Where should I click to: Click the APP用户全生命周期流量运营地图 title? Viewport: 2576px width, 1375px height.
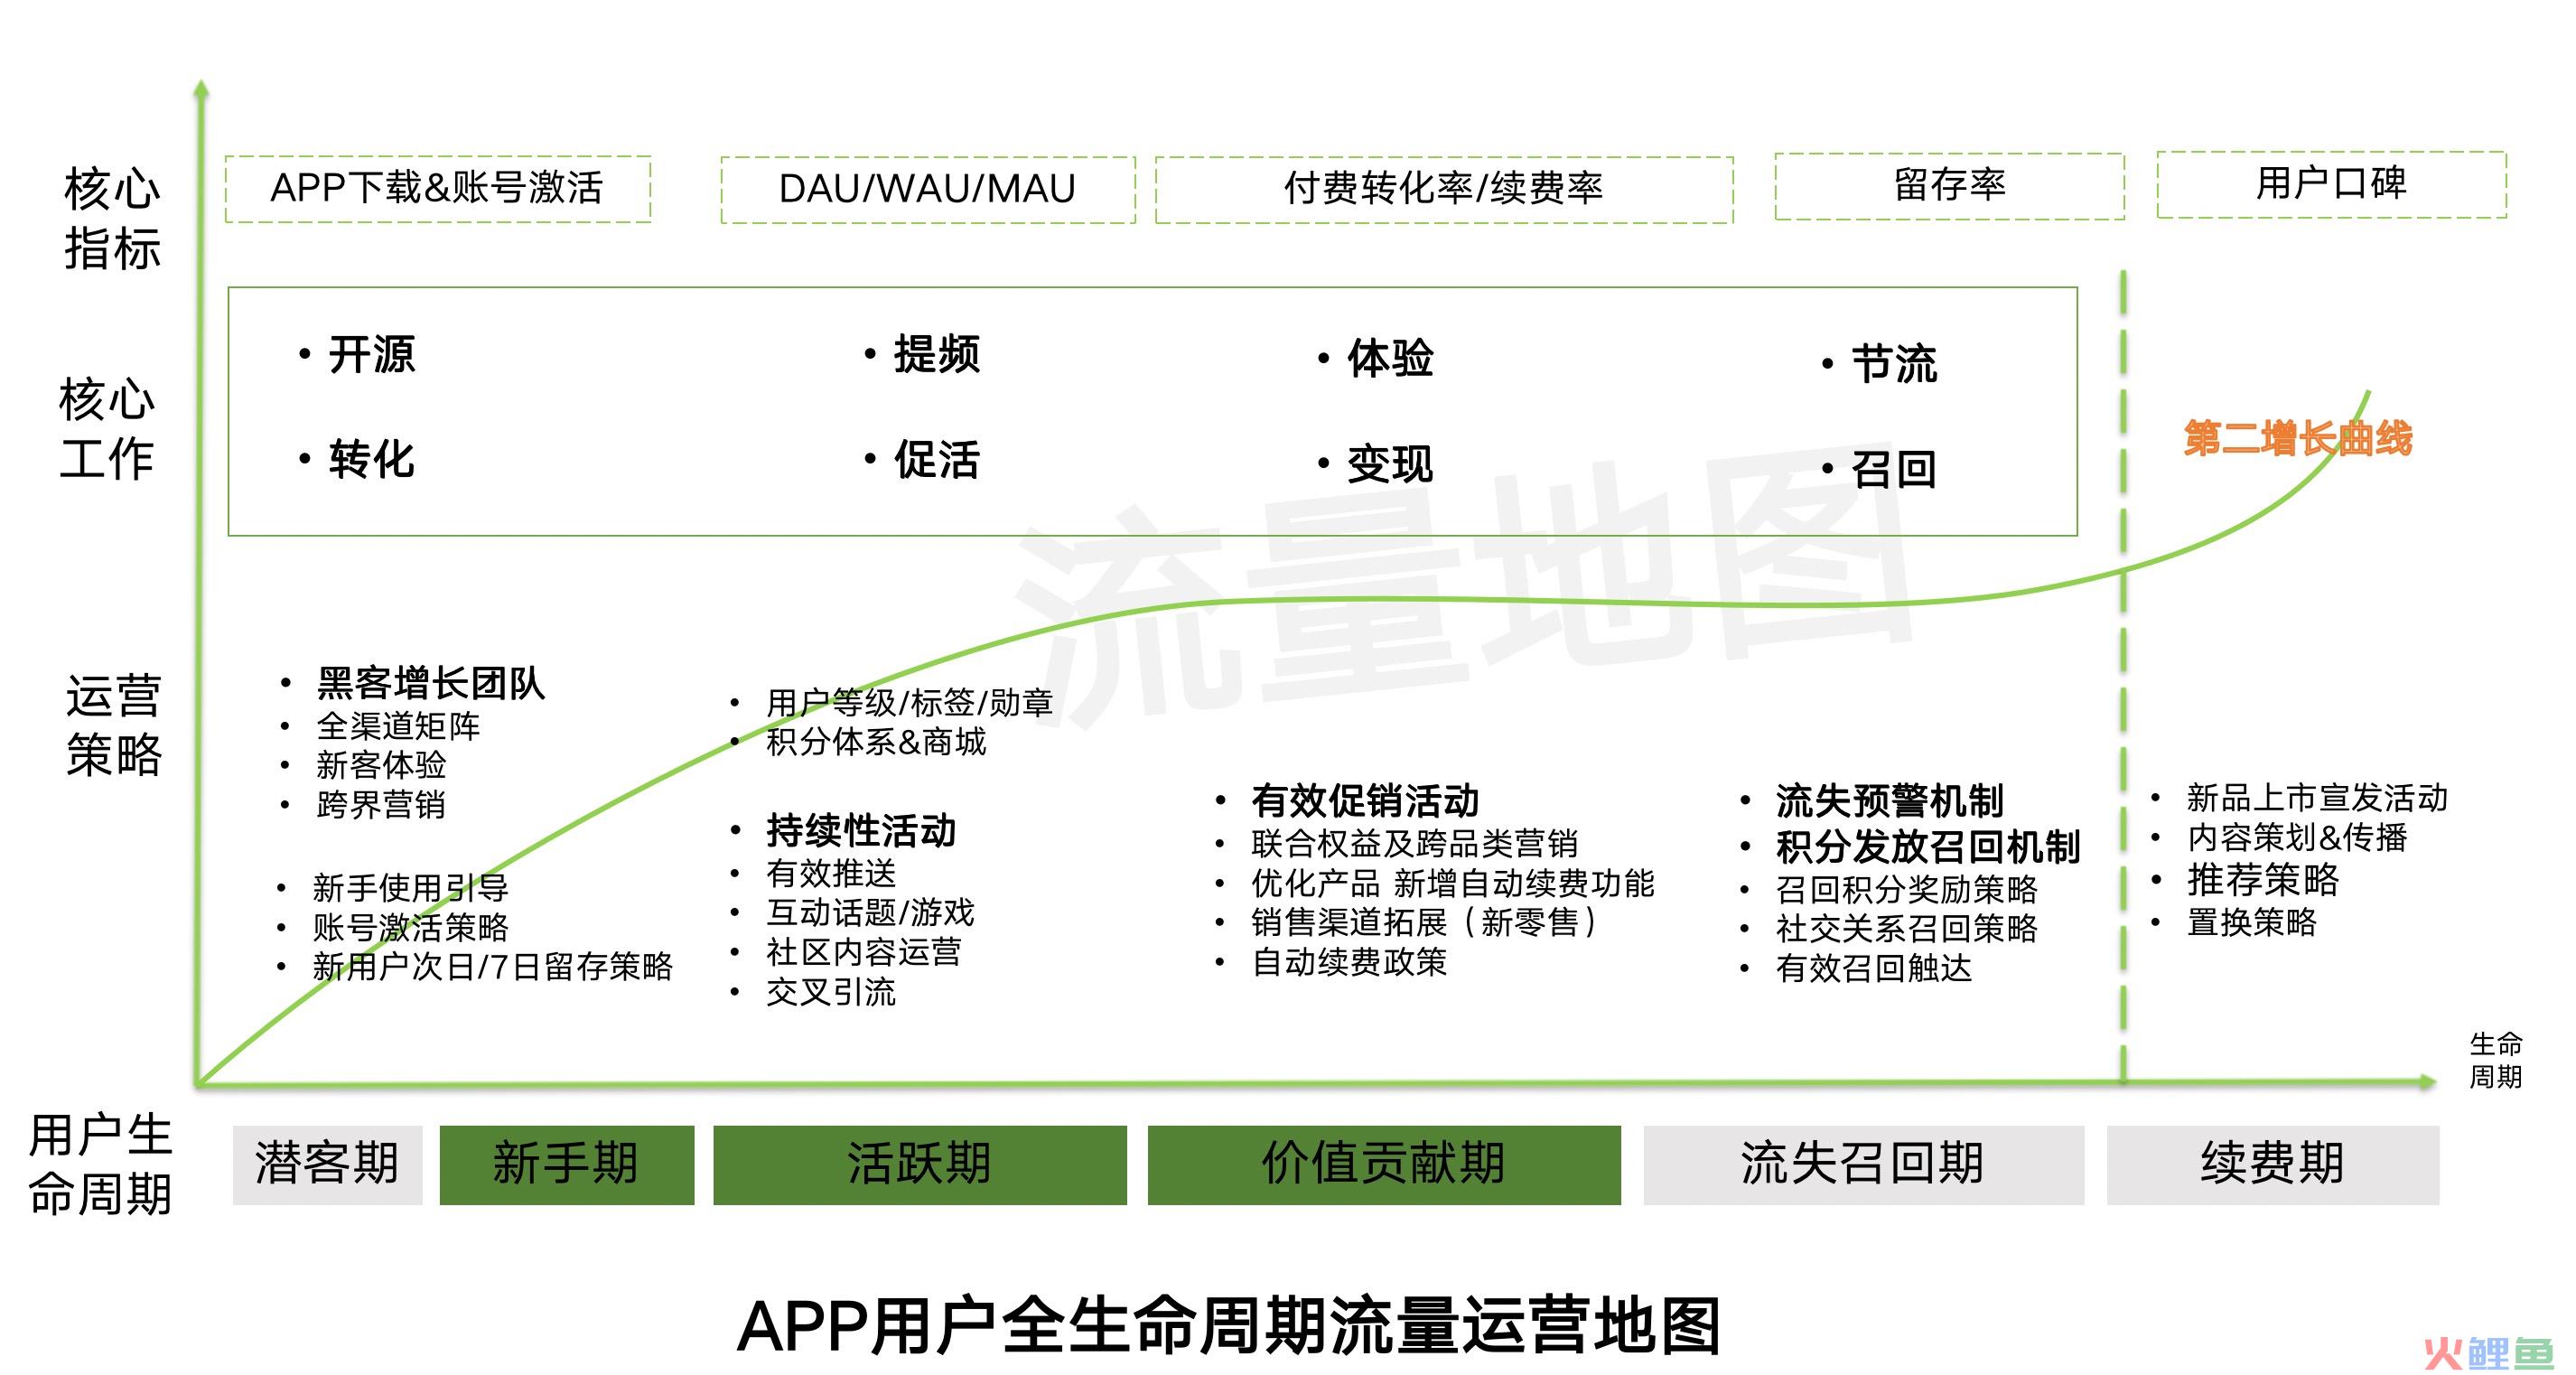click(x=1229, y=1326)
